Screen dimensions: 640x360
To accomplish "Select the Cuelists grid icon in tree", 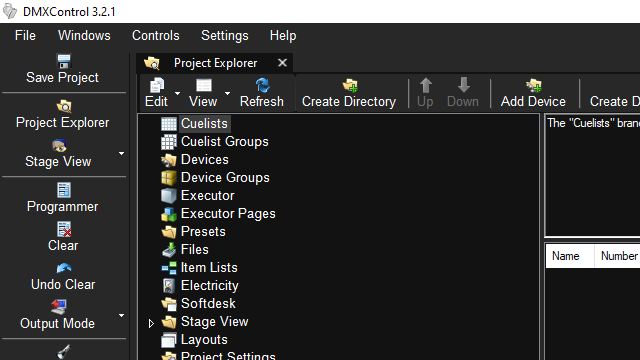I will tap(169, 124).
